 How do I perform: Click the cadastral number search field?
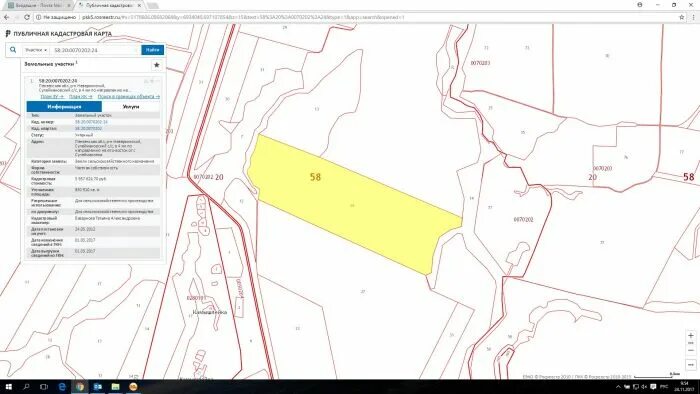pos(95,50)
